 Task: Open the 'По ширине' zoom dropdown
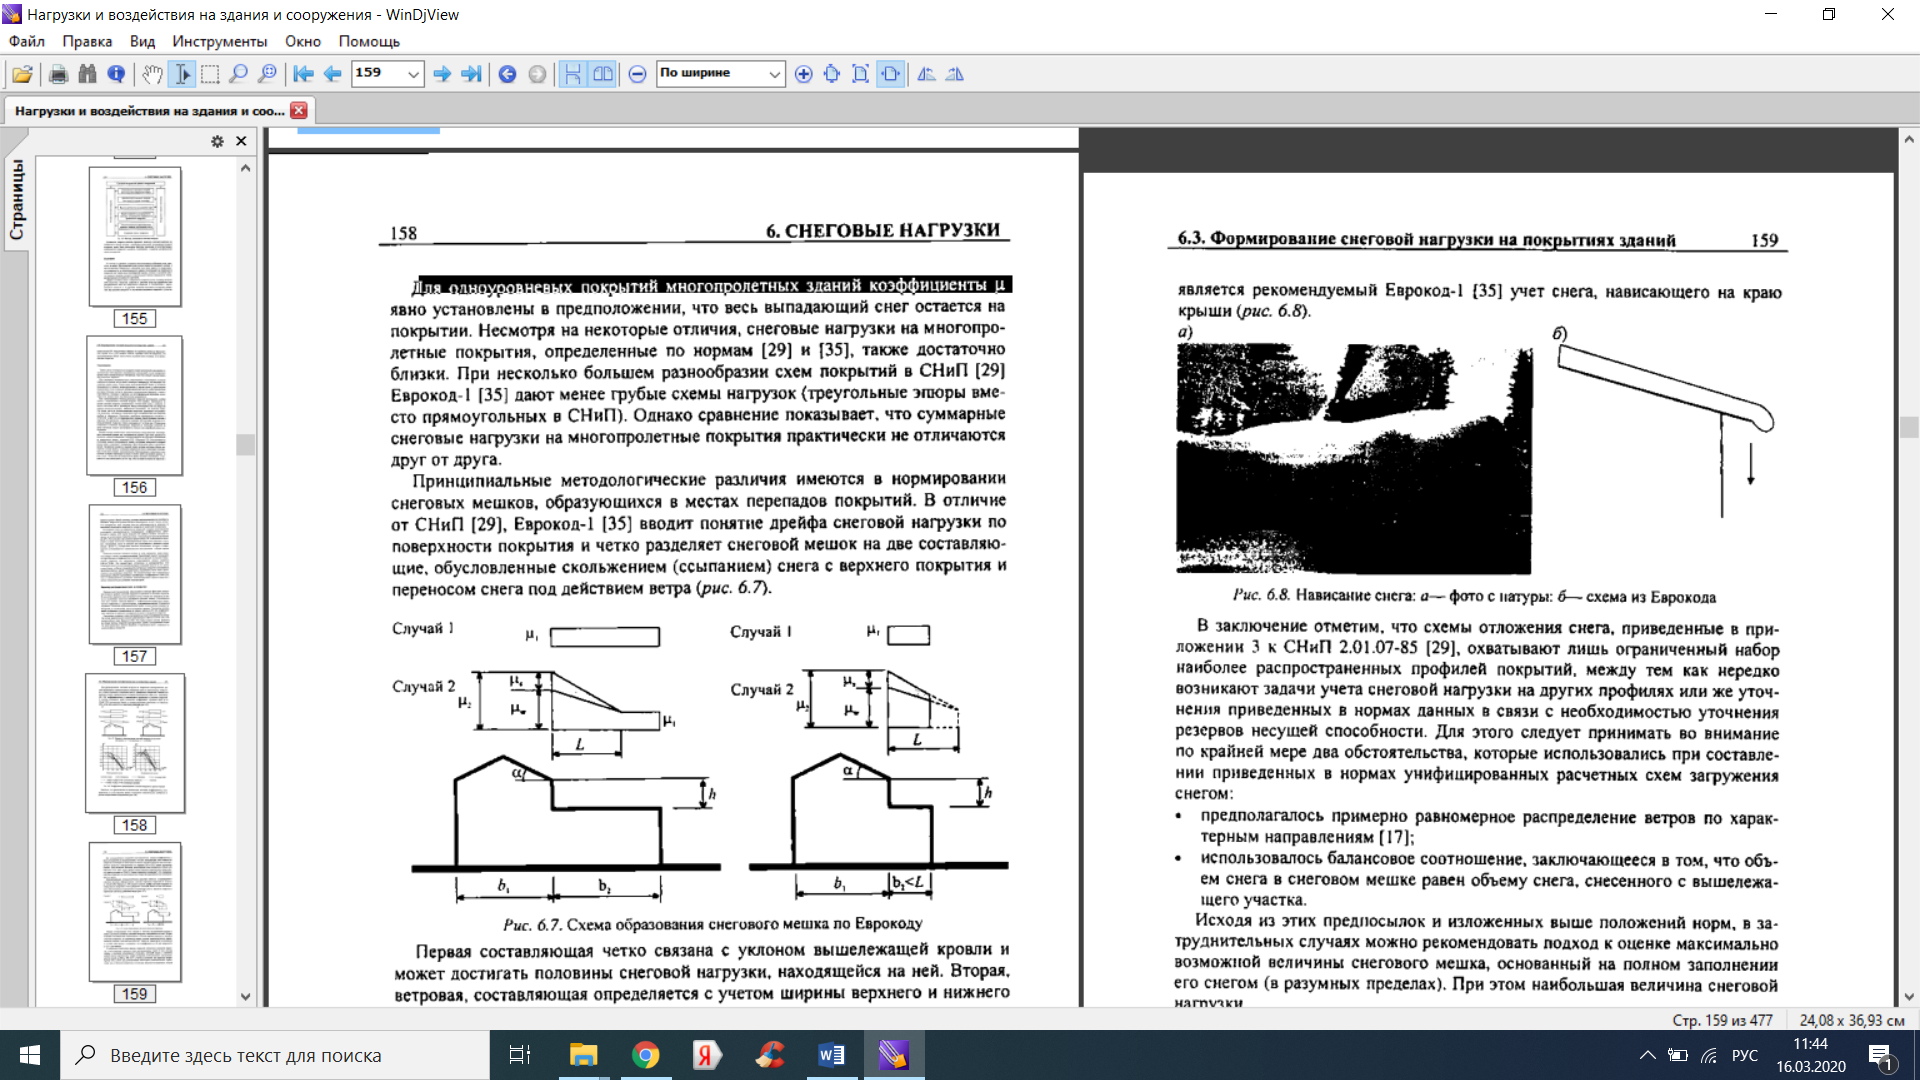click(x=774, y=74)
